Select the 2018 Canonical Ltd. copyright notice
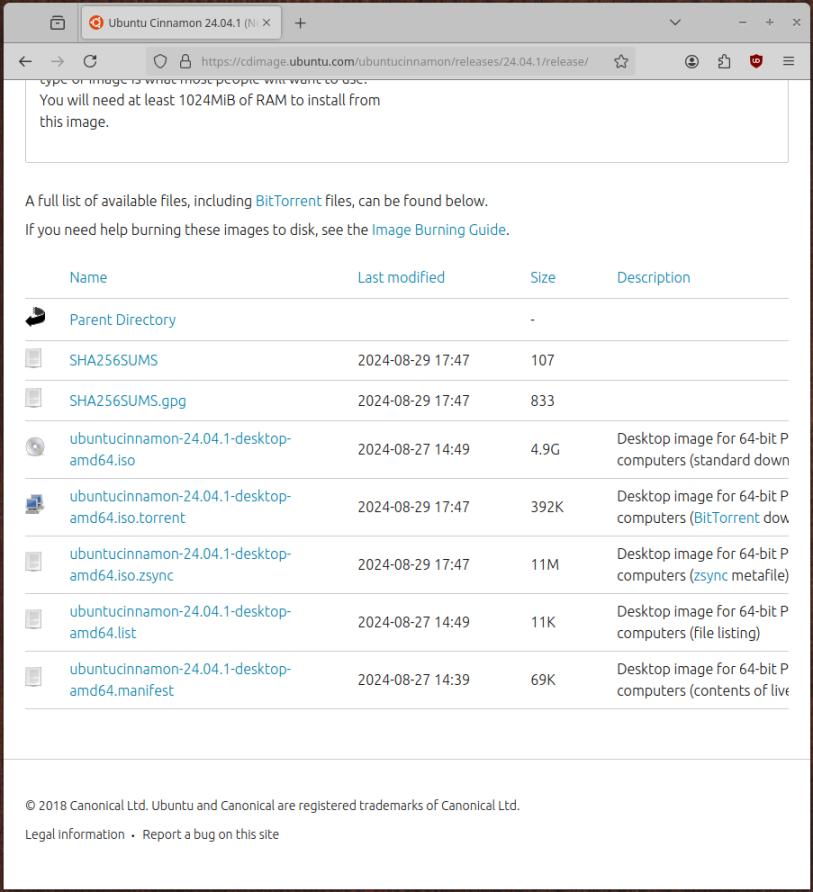813x892 pixels. (x=273, y=806)
